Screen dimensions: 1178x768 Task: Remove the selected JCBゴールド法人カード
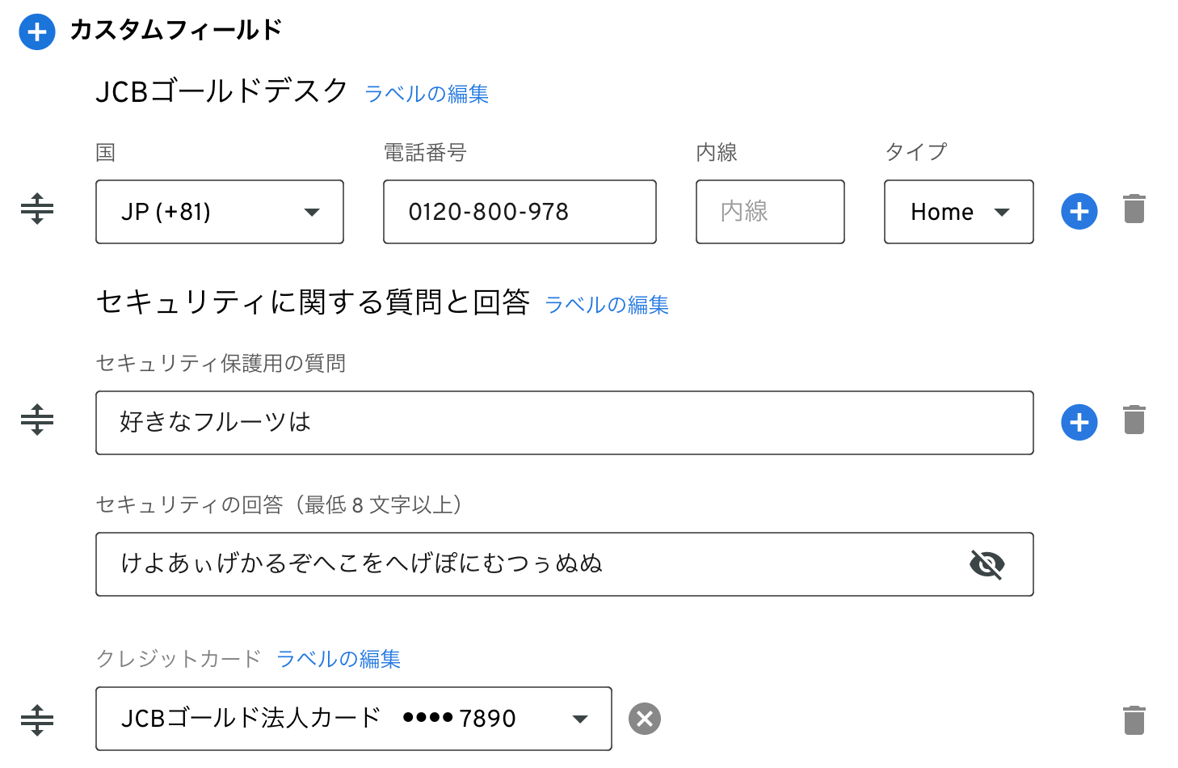(x=645, y=718)
